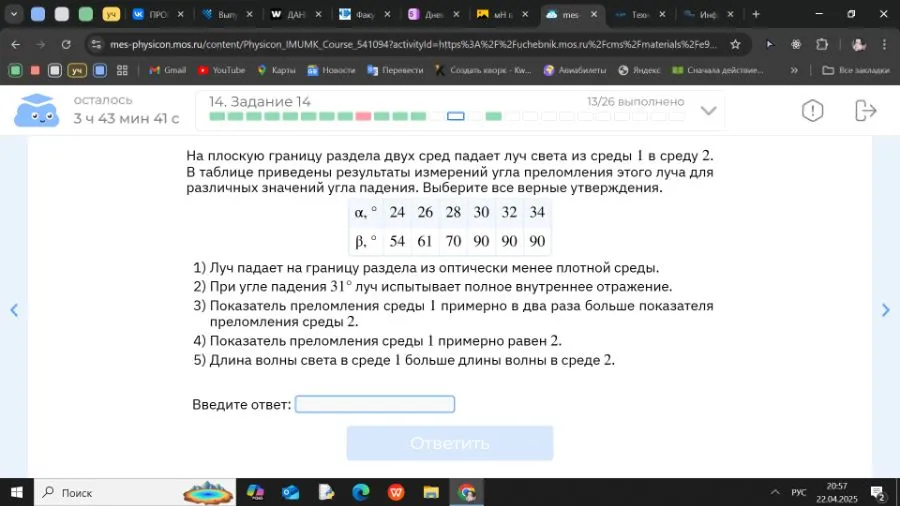Open the browser profile avatar

click(858, 44)
